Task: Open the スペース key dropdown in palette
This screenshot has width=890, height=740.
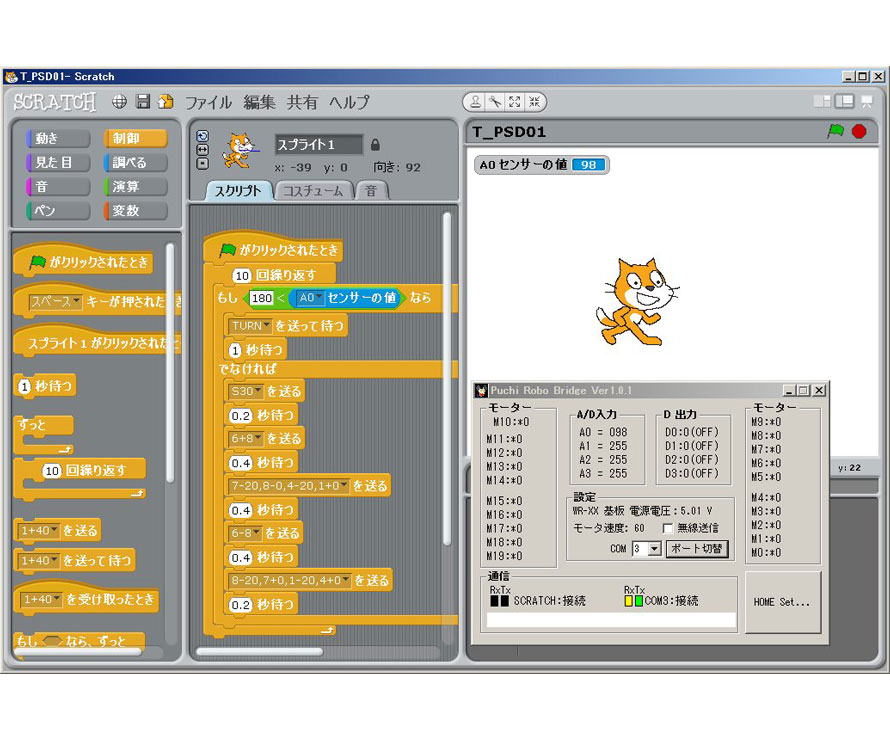Action: pyautogui.click(x=56, y=302)
